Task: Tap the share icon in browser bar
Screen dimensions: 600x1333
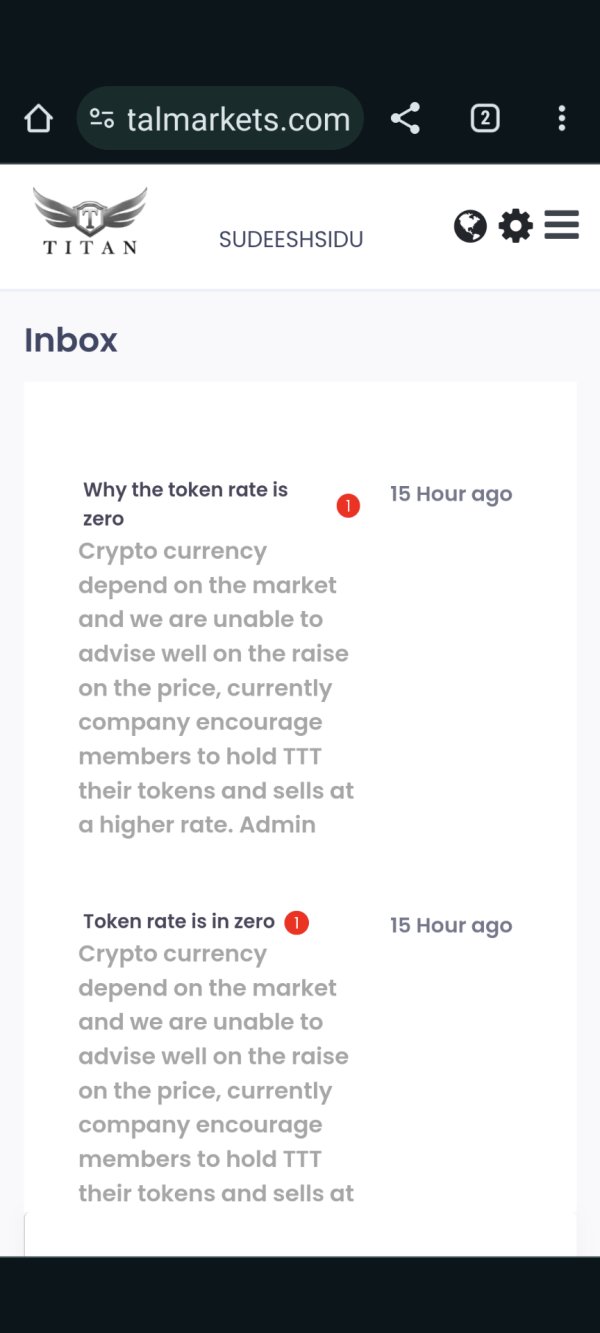Action: pyautogui.click(x=405, y=118)
